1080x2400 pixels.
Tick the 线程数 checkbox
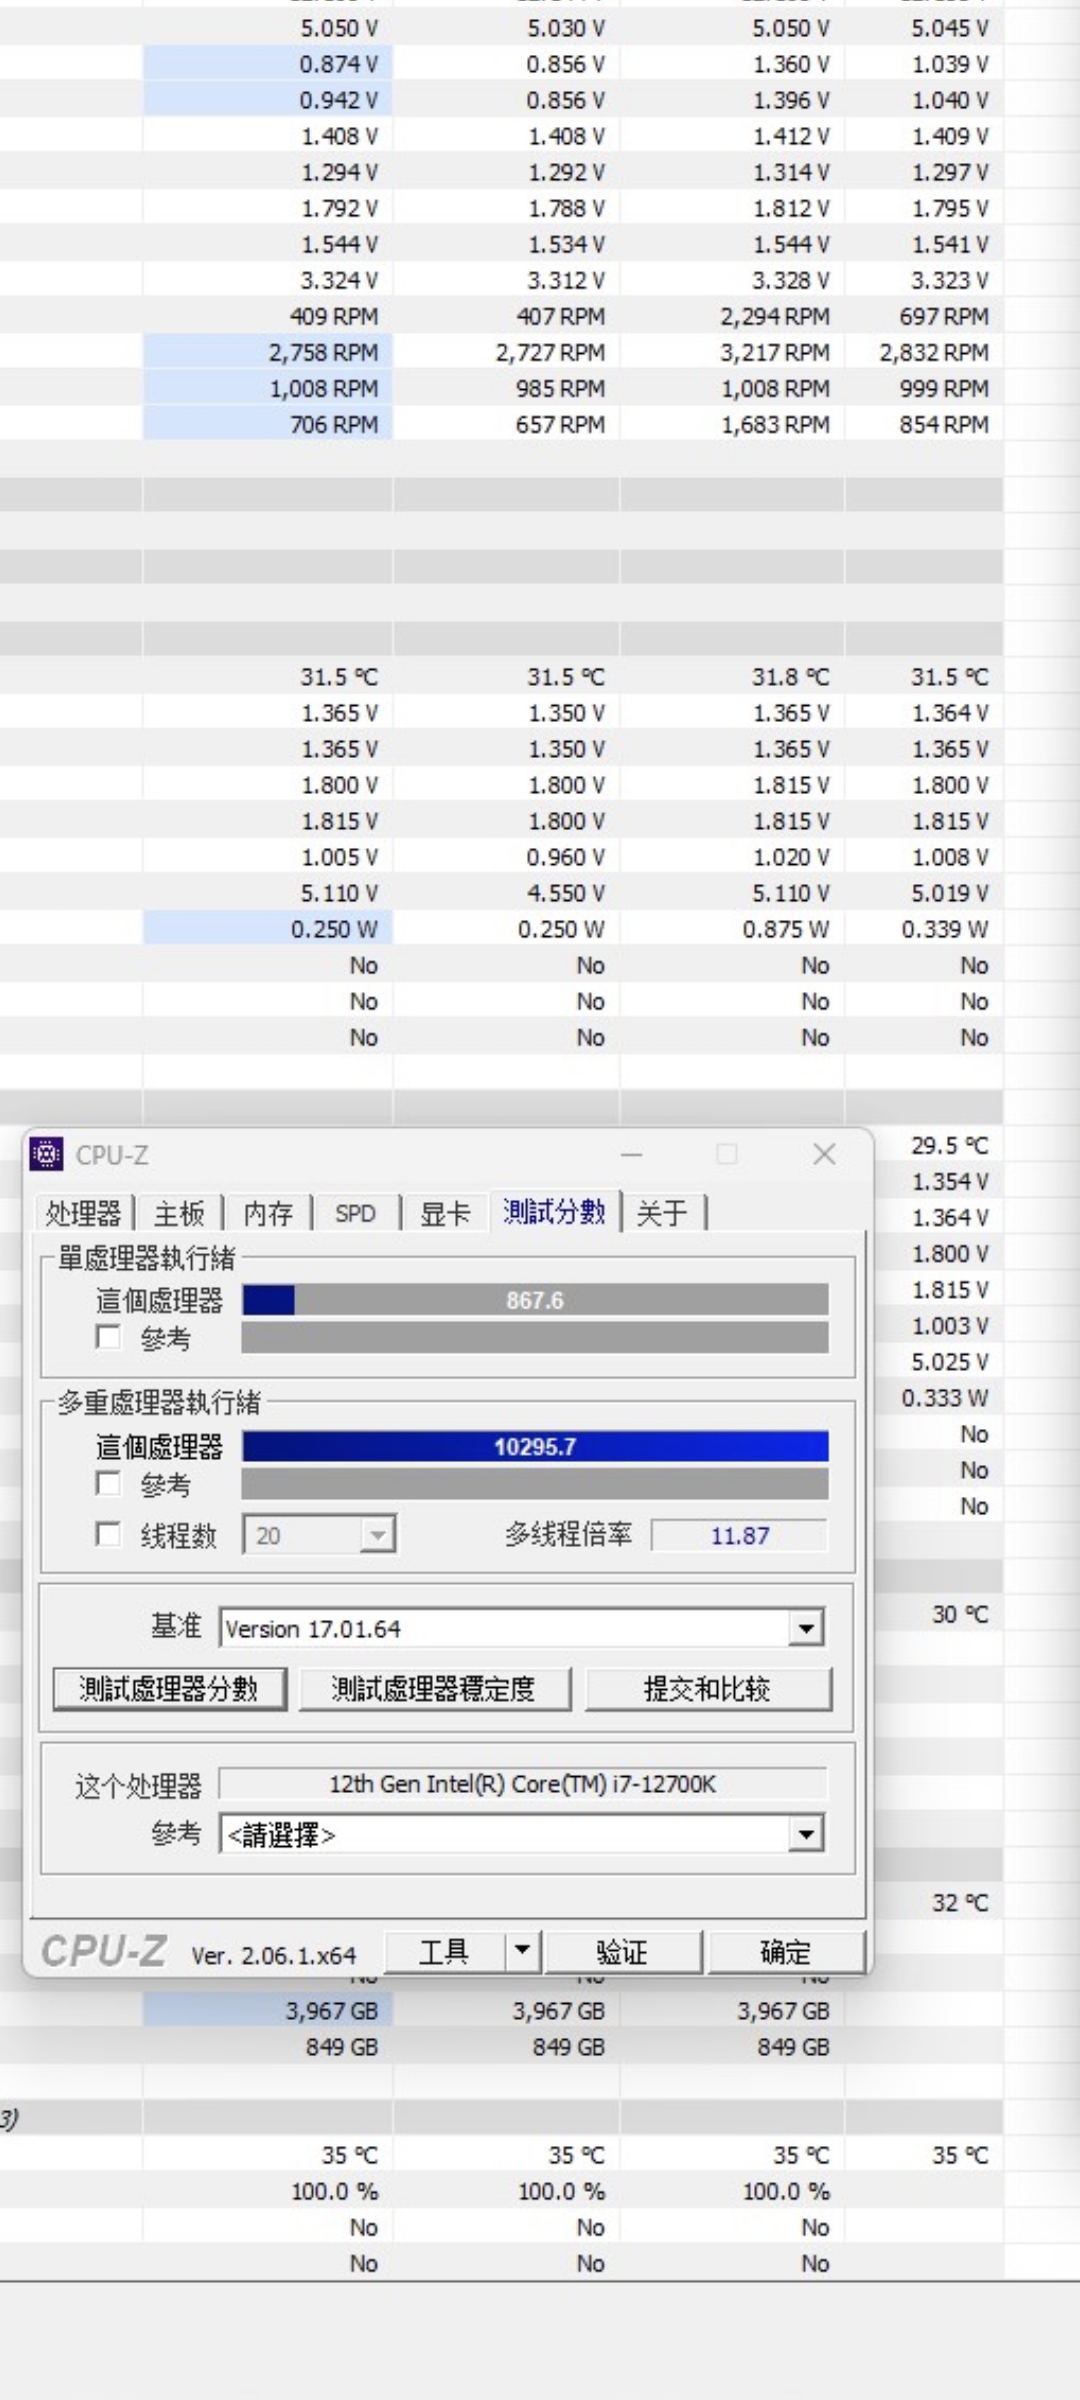pyautogui.click(x=108, y=1534)
